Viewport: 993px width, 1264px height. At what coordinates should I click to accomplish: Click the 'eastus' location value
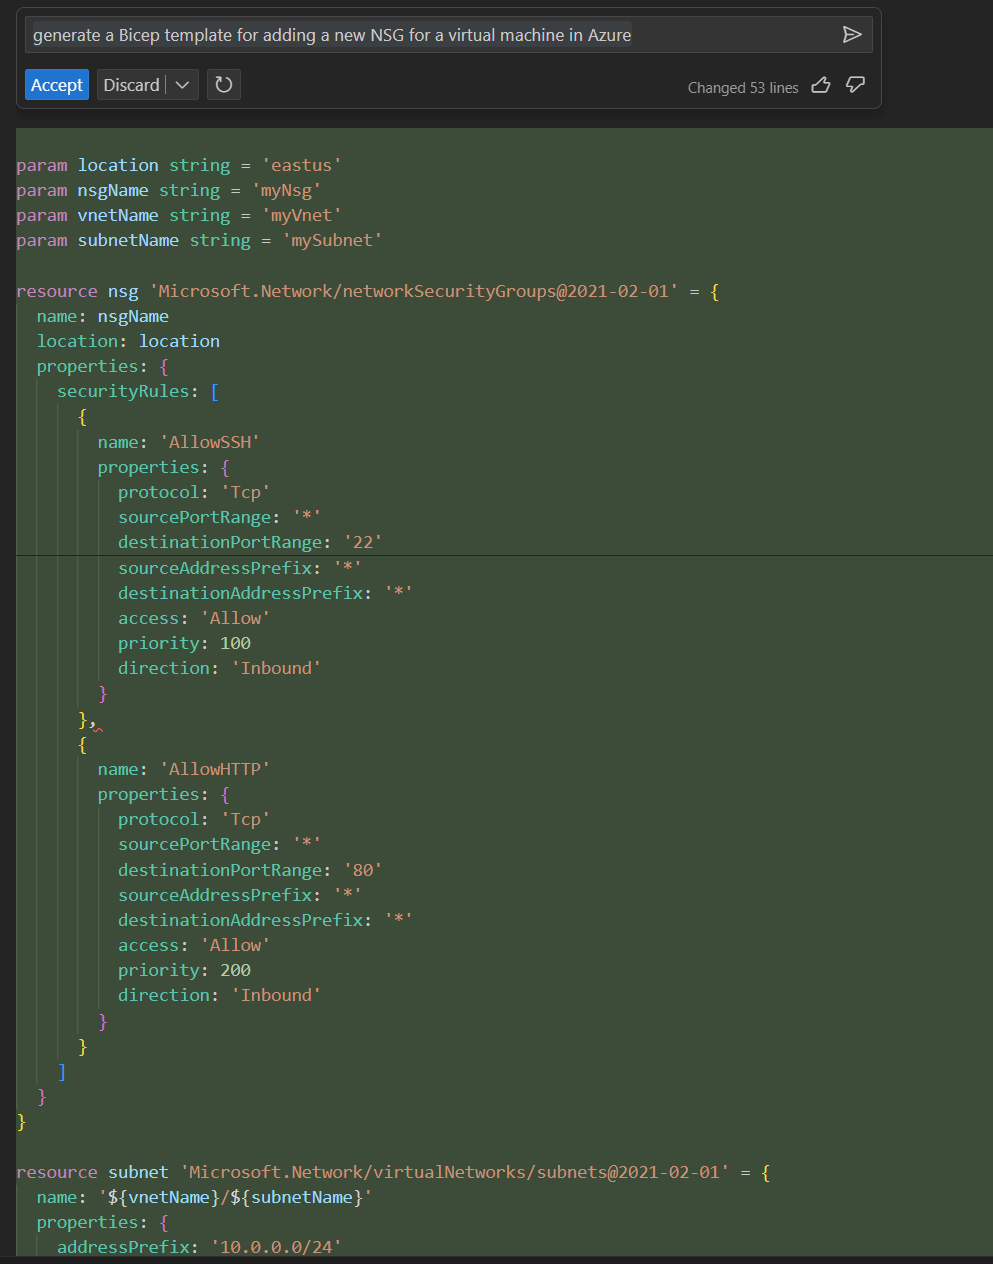[x=301, y=165]
